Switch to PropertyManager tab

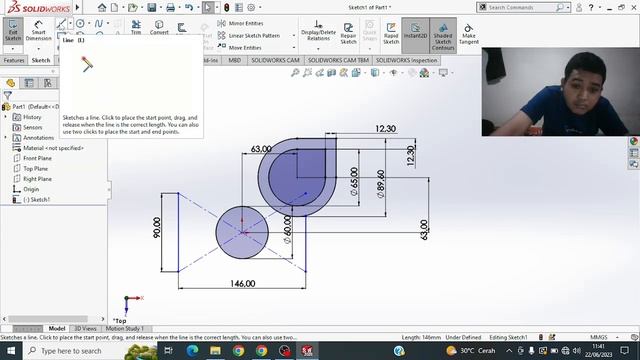(29, 83)
